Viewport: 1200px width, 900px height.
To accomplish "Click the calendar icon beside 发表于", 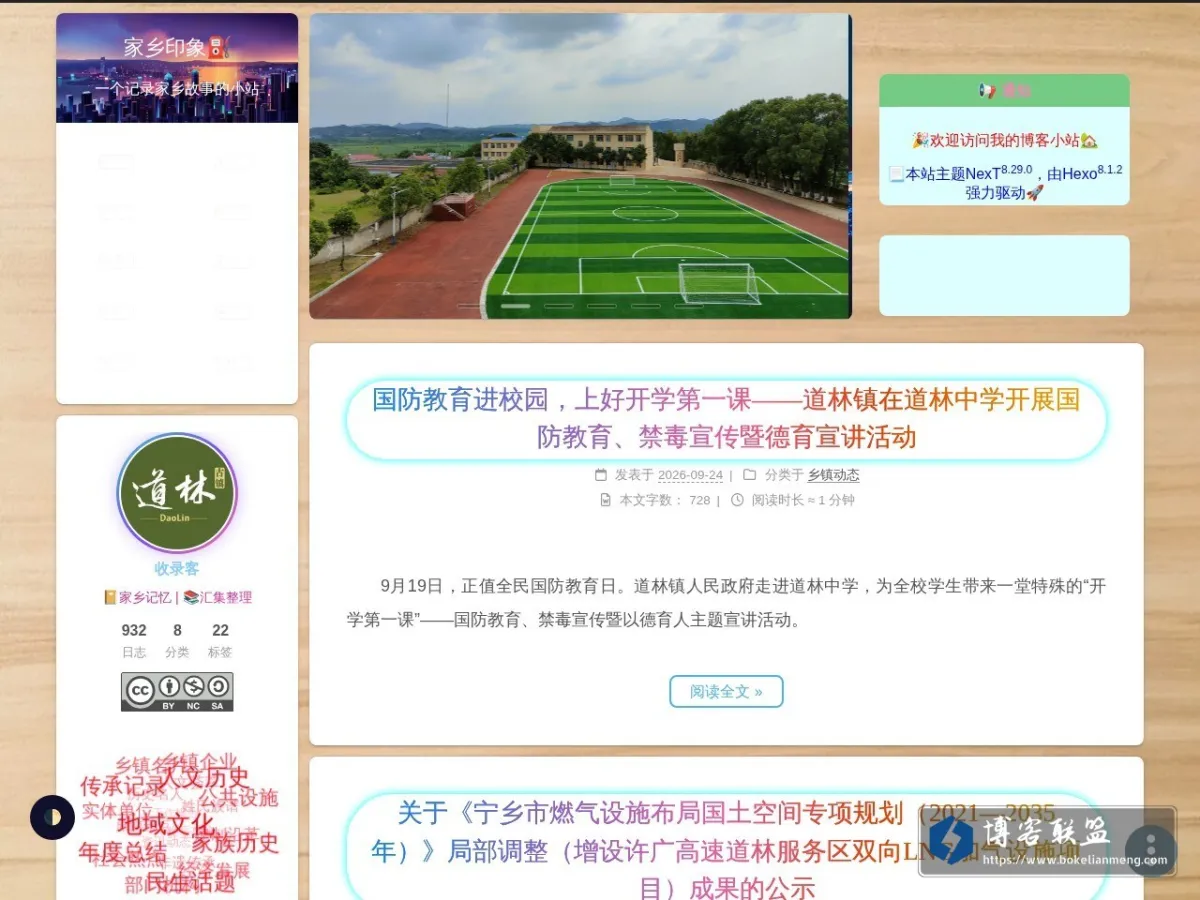I will click(600, 475).
